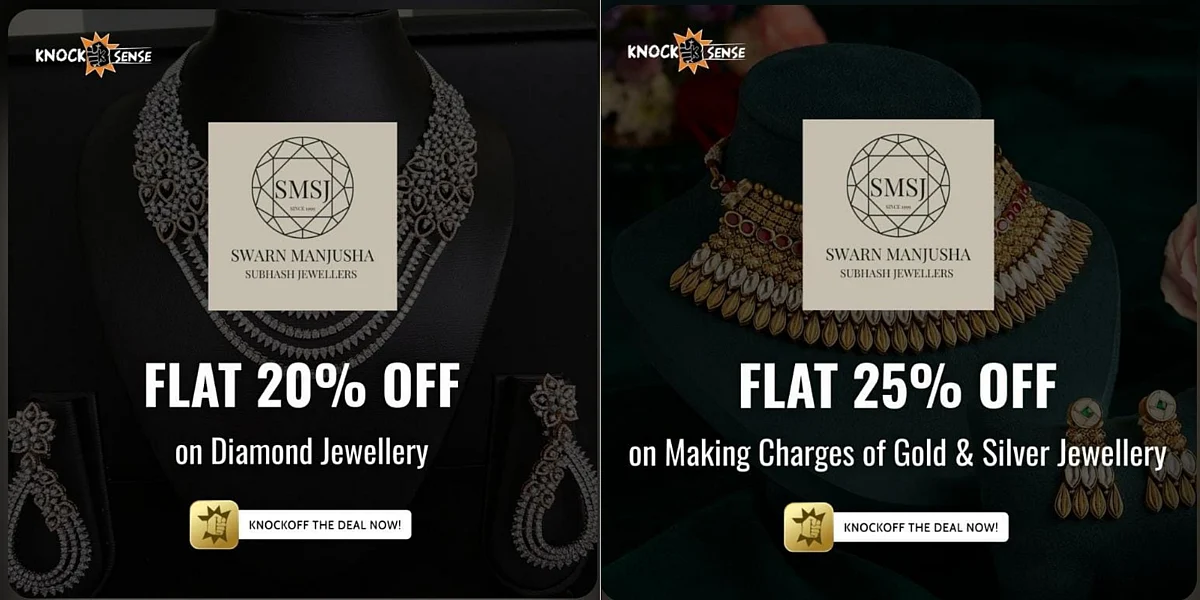Select the Flat 25% Off headline
Screen dimensions: 1200x600
(x=897, y=386)
